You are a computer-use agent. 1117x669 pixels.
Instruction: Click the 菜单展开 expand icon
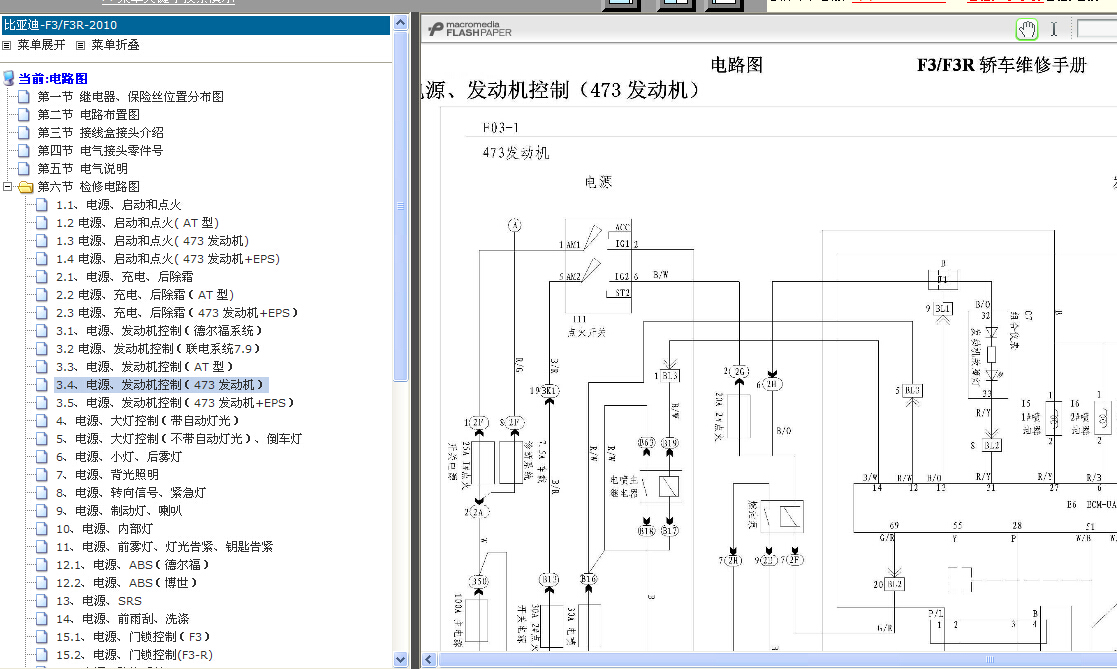pyautogui.click(x=6, y=46)
